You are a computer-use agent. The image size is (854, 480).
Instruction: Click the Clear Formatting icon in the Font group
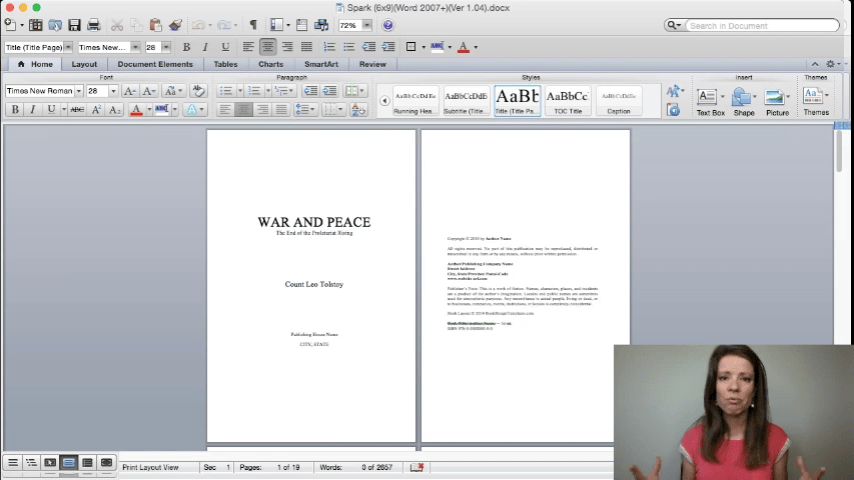click(198, 91)
